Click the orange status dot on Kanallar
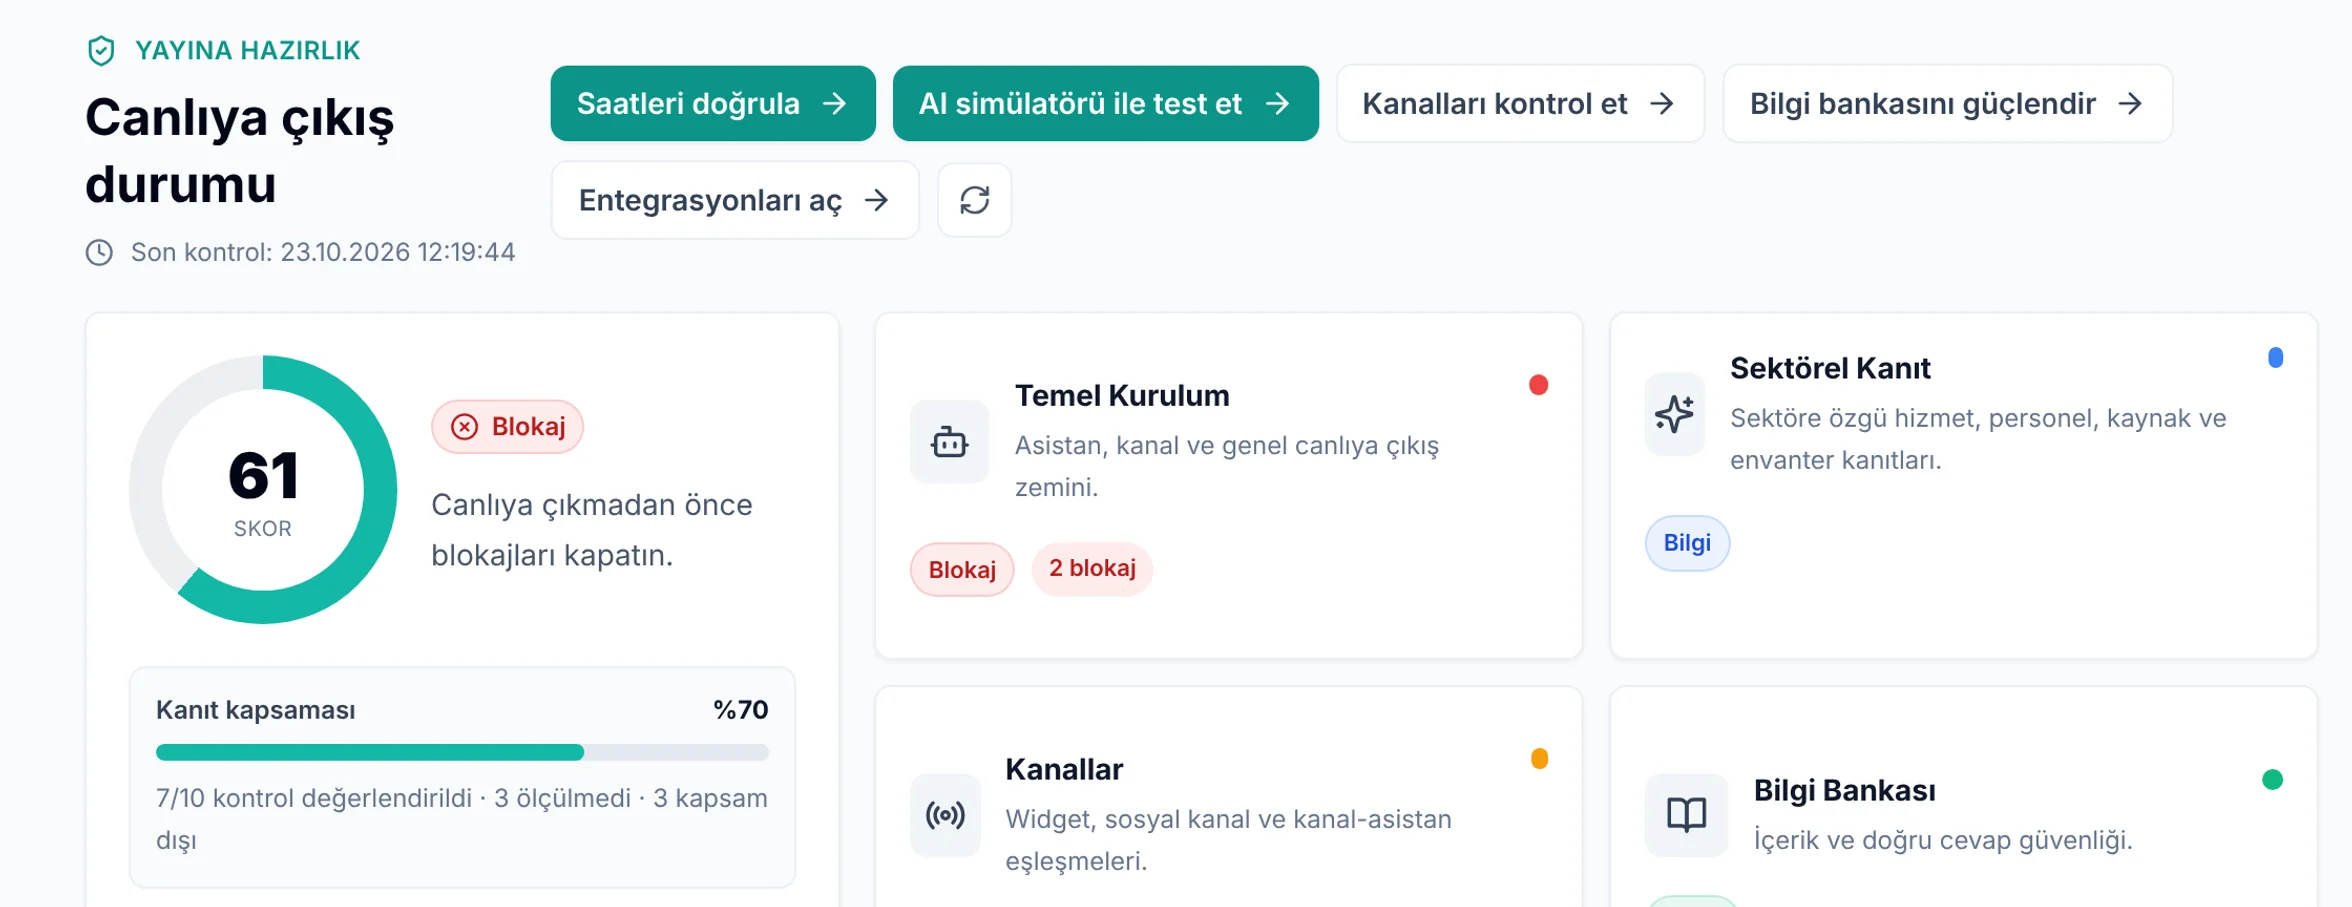 coord(1539,759)
